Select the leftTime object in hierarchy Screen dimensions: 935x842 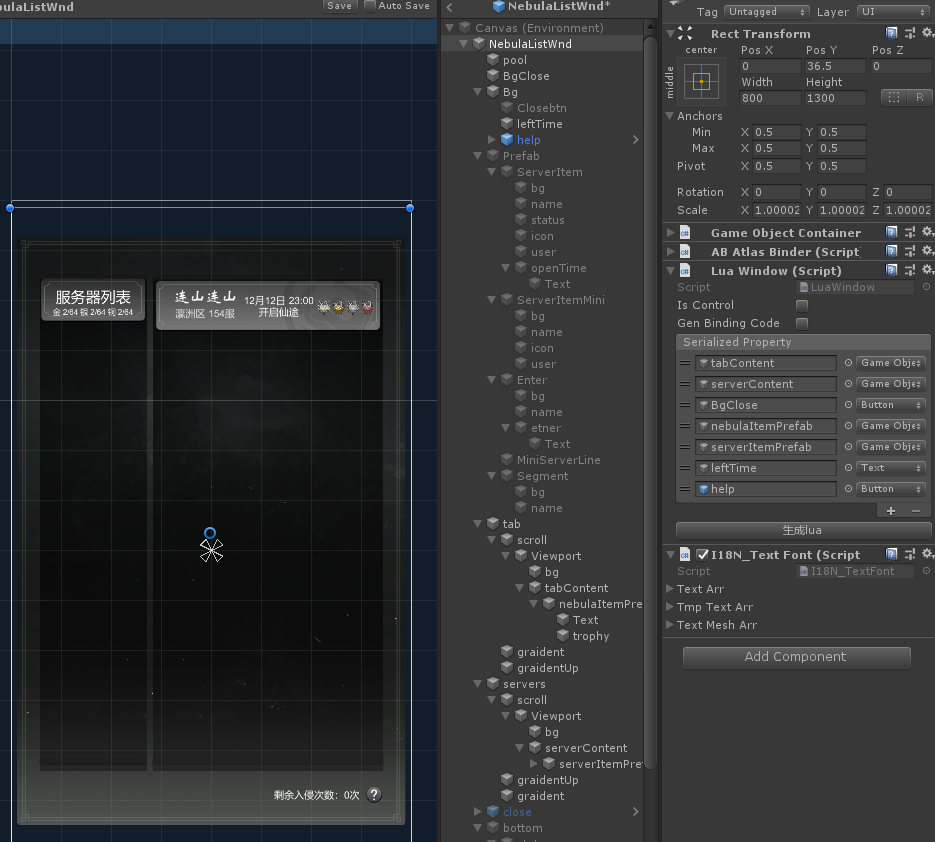(539, 123)
